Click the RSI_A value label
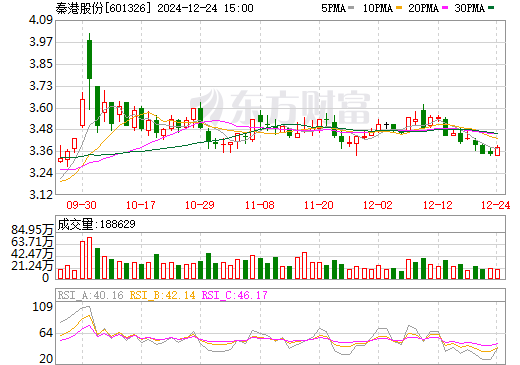This screenshot has height=365, width=520. [91, 295]
